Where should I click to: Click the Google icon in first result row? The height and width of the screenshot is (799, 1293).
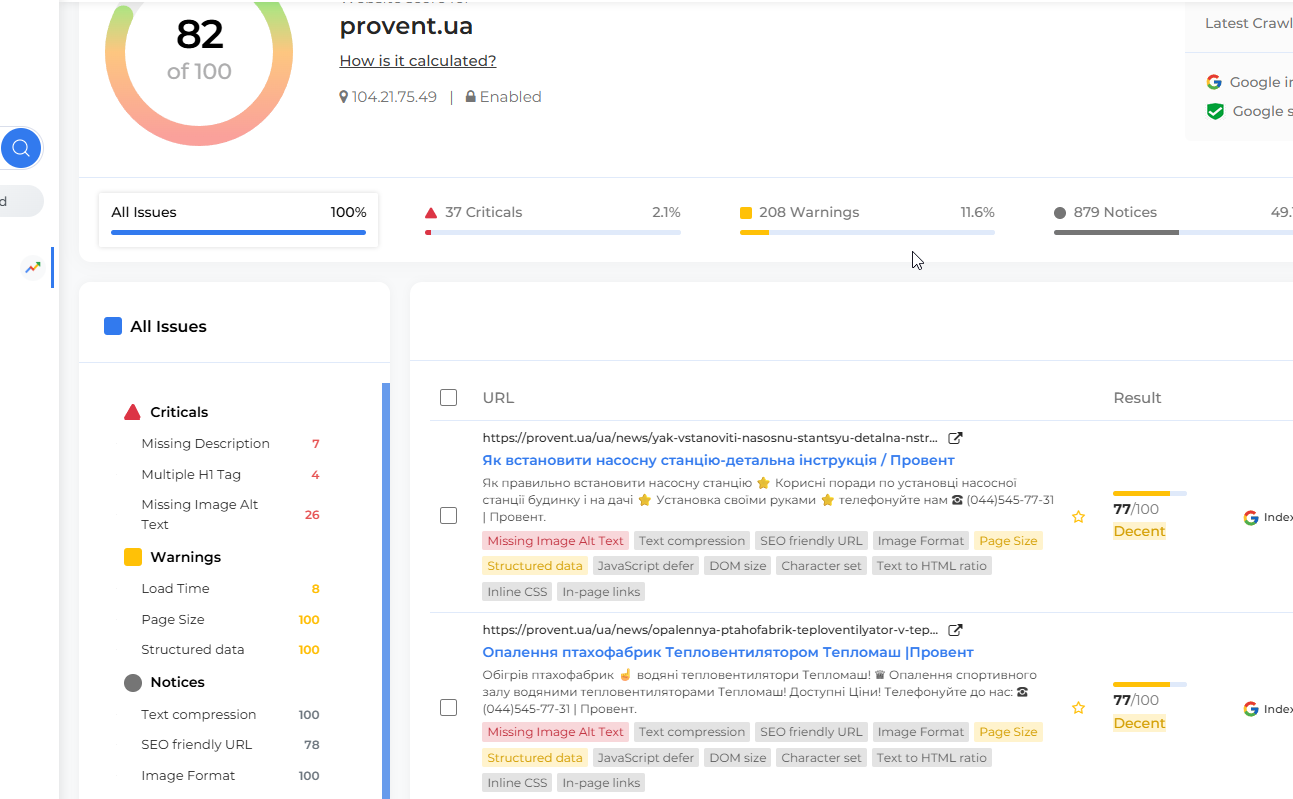click(x=1250, y=517)
